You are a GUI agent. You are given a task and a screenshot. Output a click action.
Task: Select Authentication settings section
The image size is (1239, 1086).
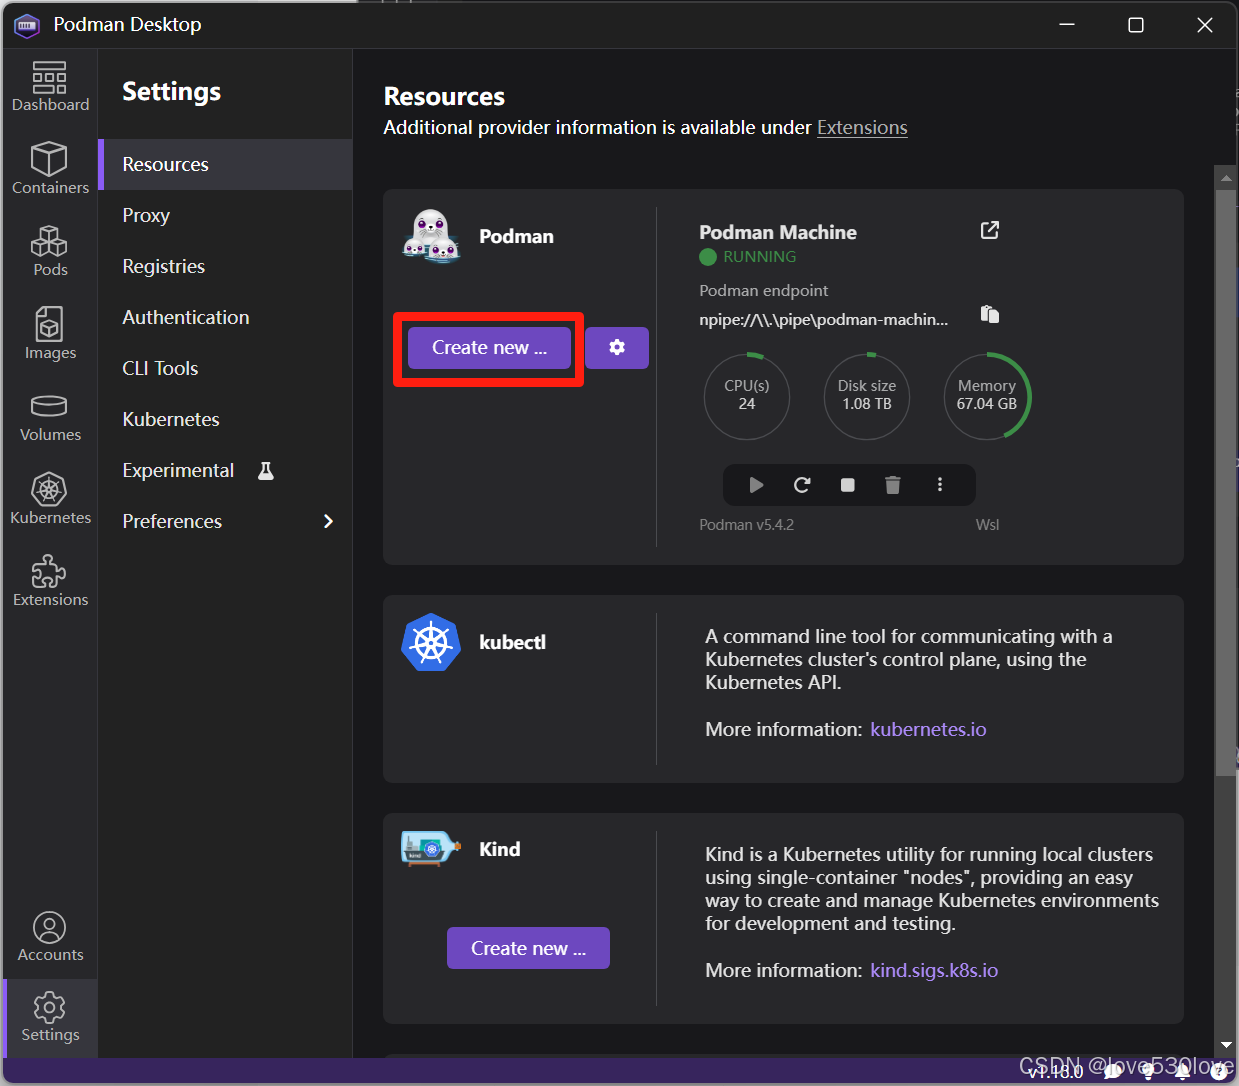click(x=225, y=317)
